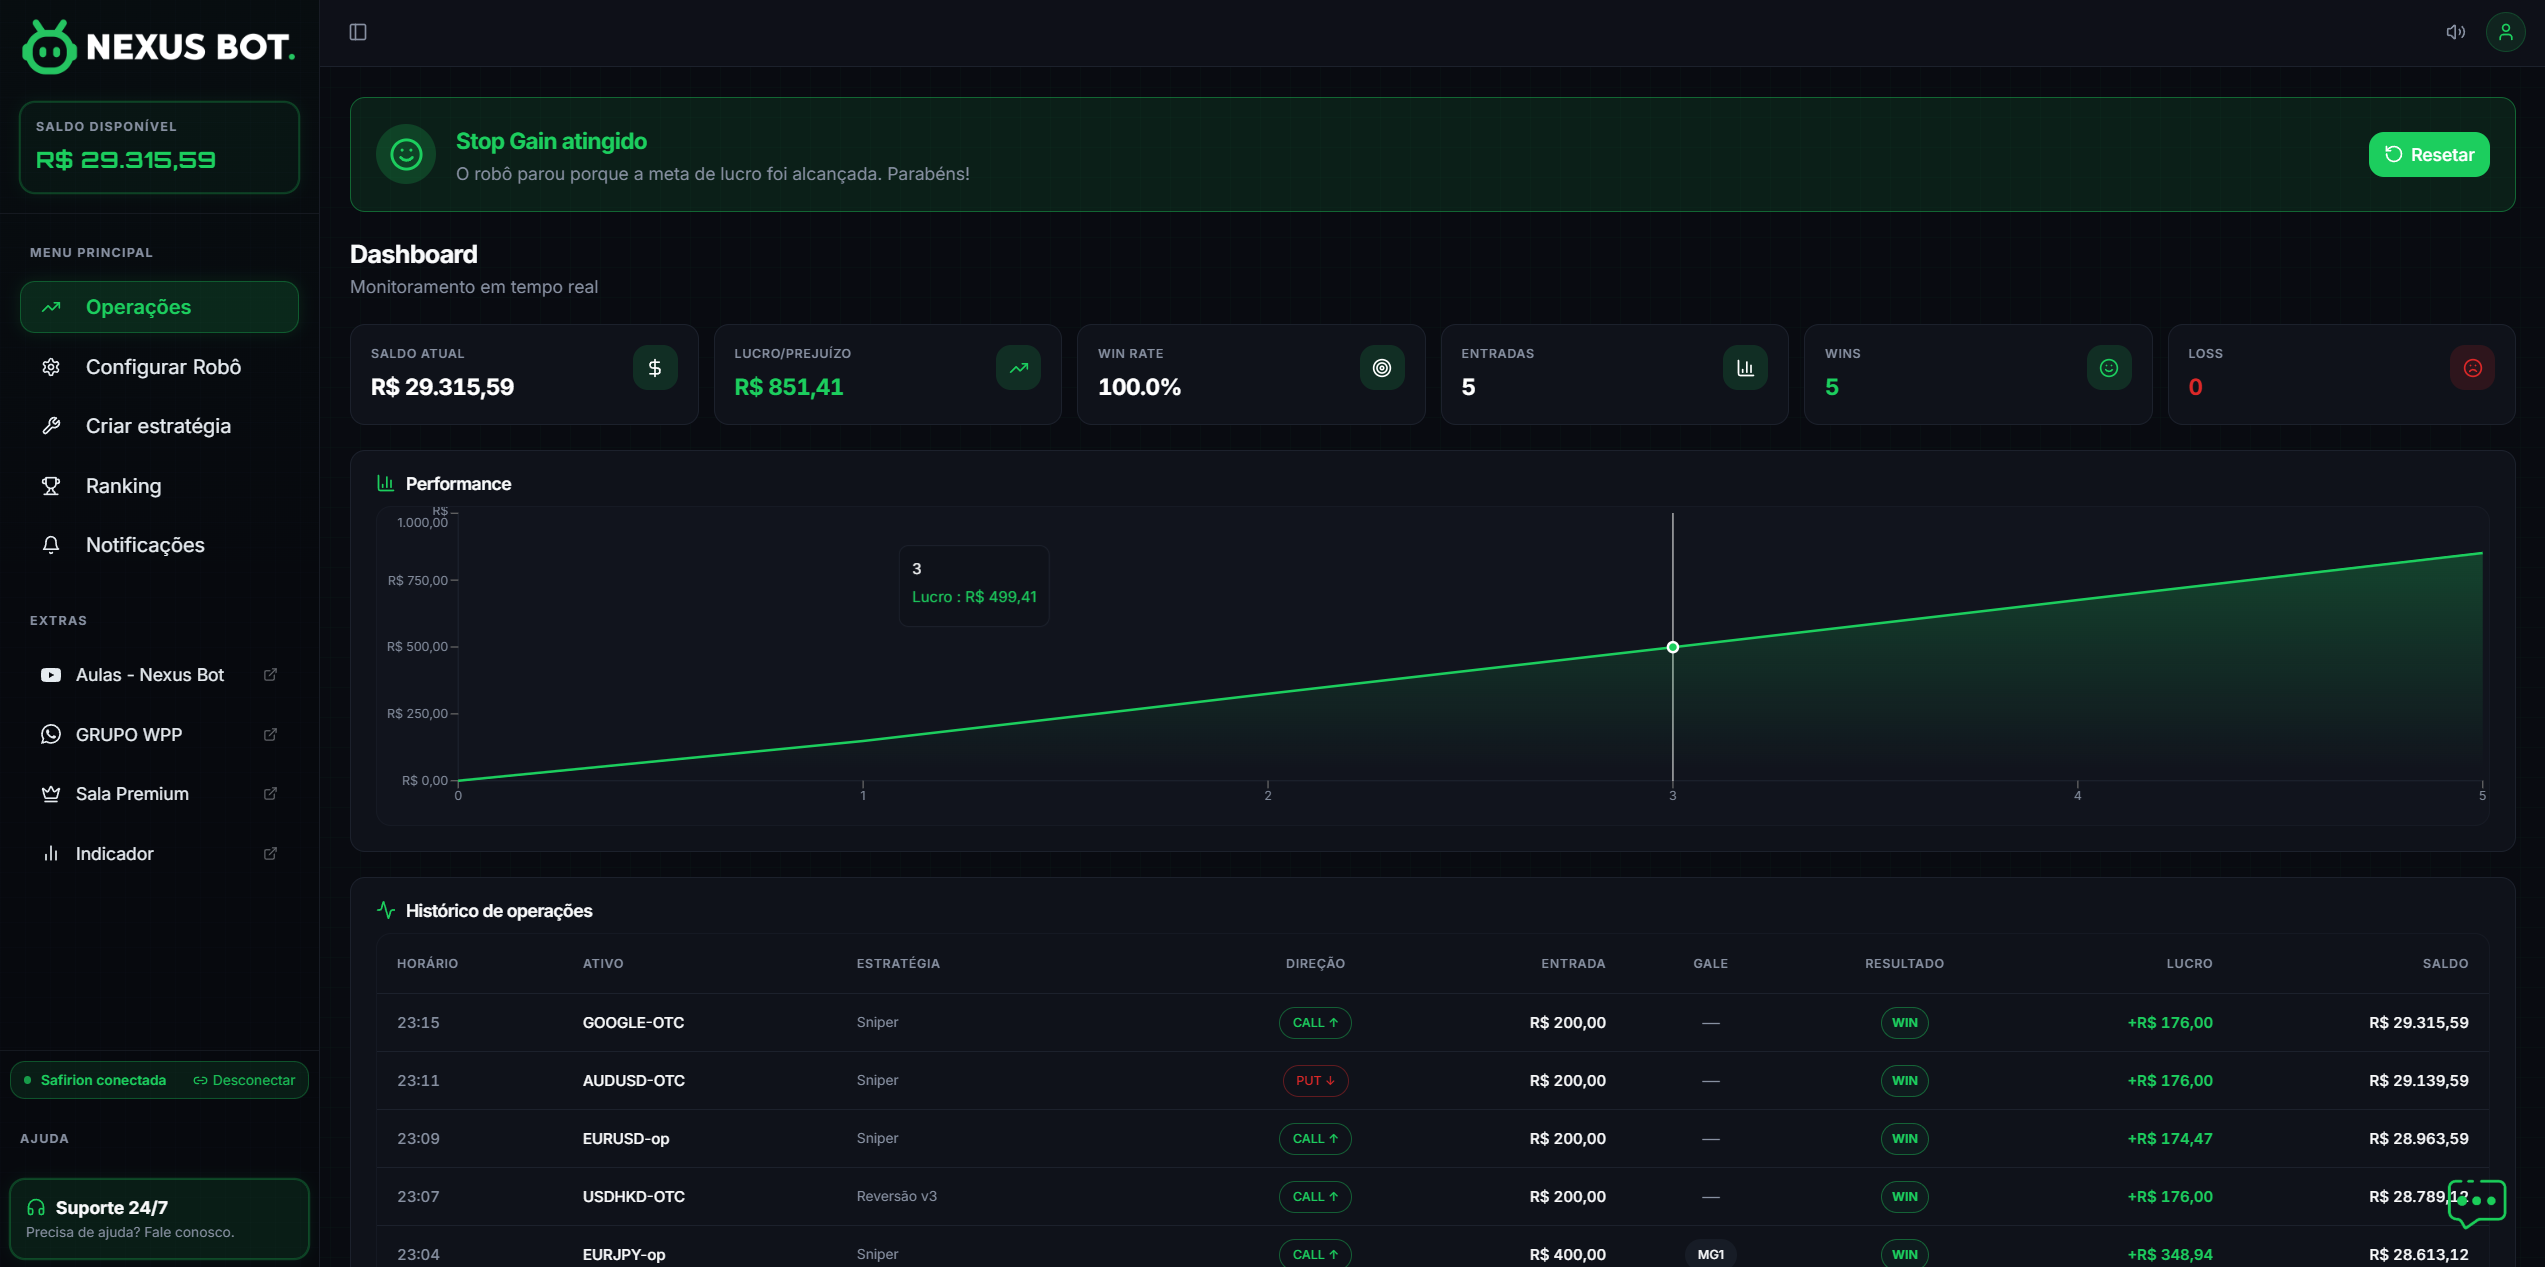Click the Loss sad face icon
The image size is (2545, 1267).
coord(2472,368)
